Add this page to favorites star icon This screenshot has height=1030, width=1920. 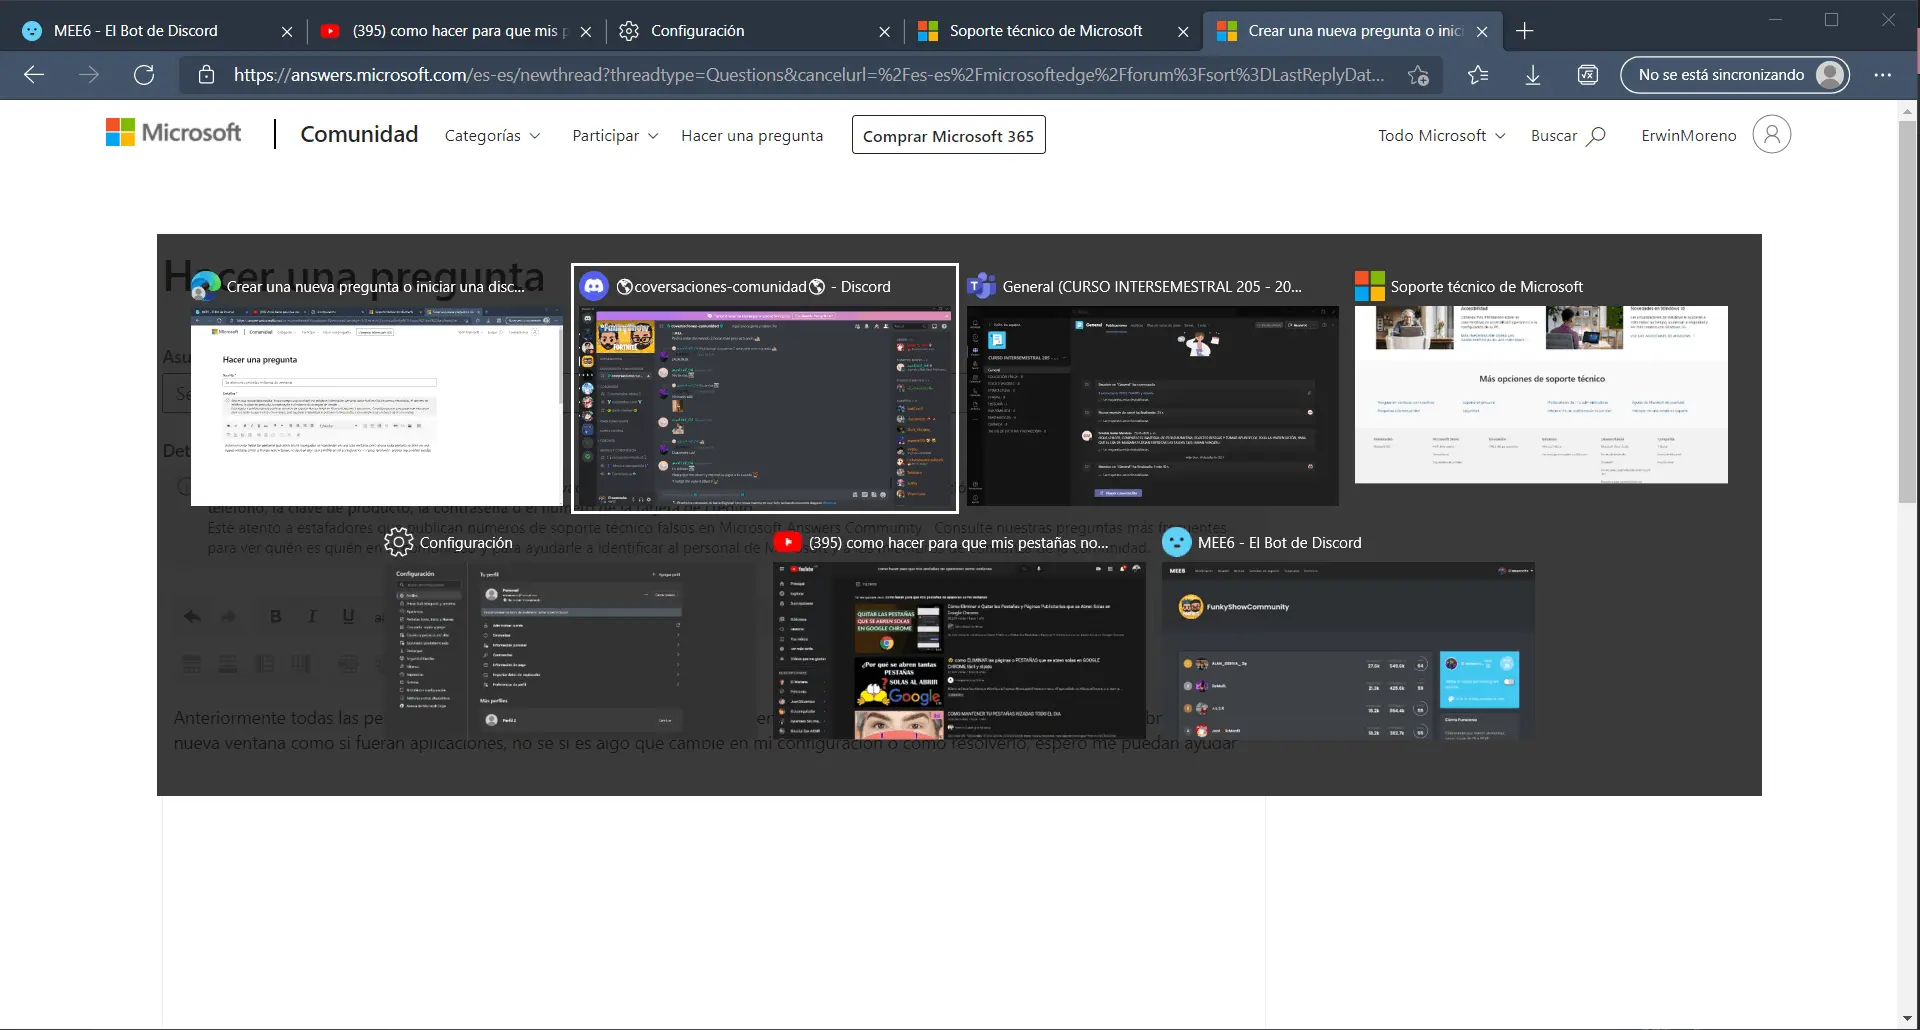click(x=1418, y=75)
